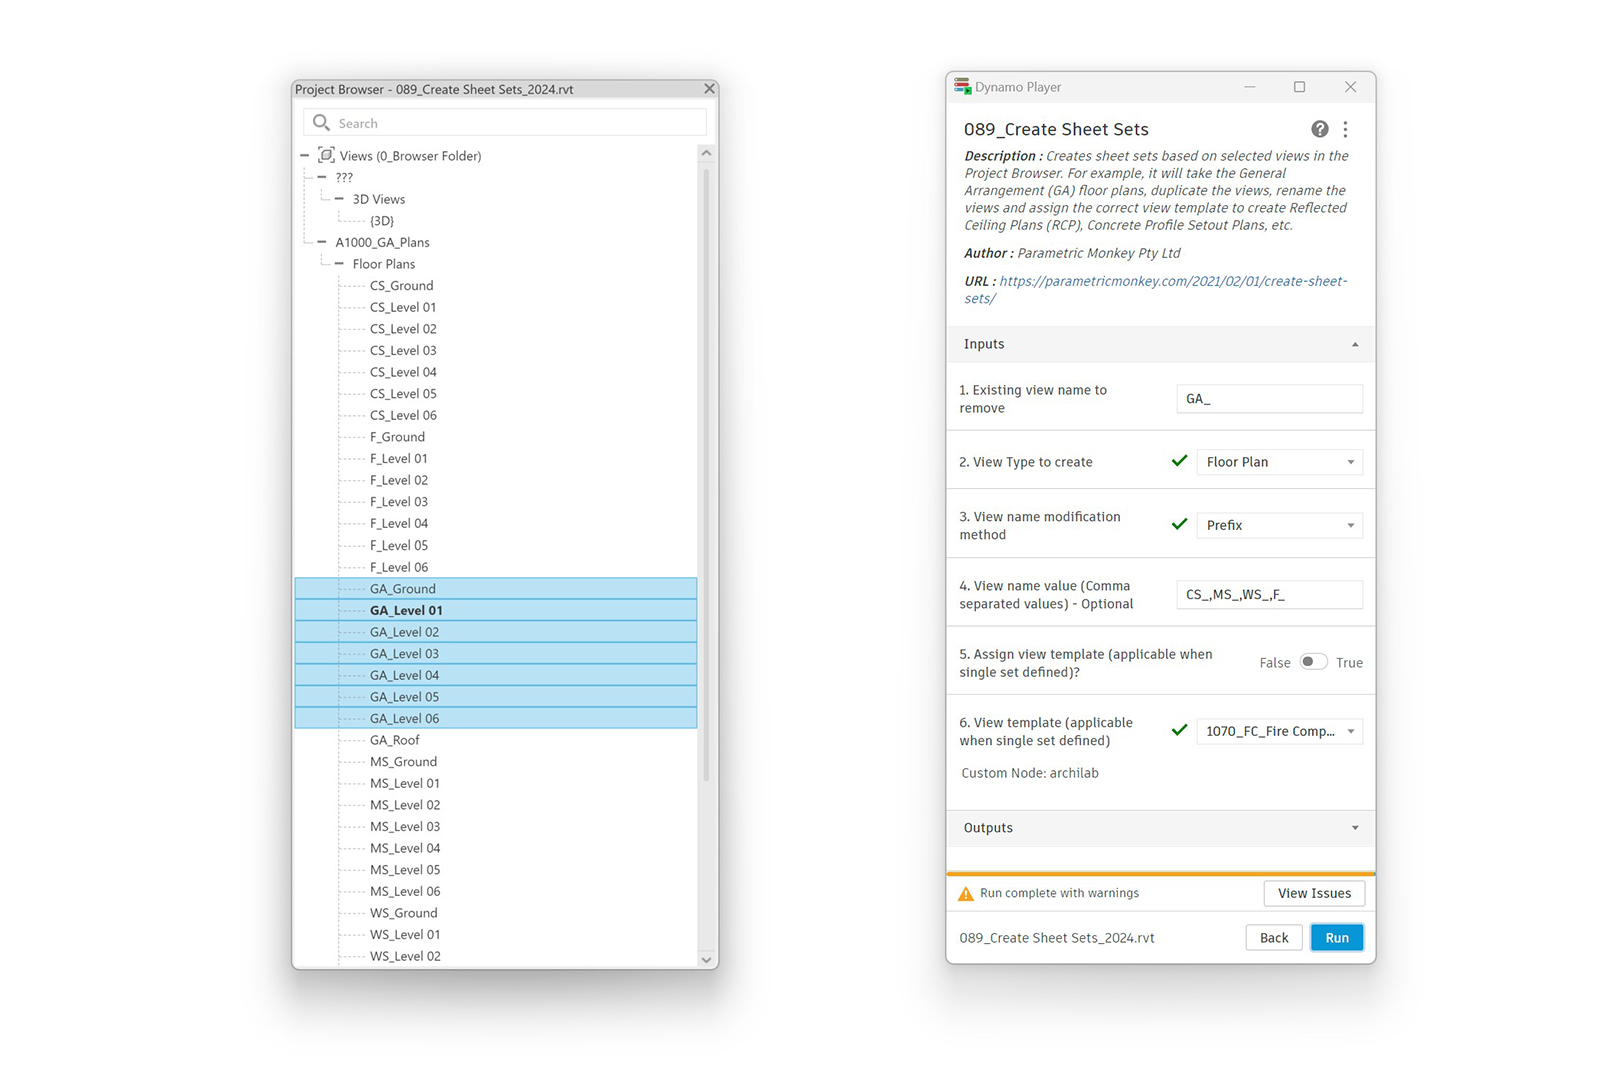Viewport: 1600px width, 1080px height.
Task: Click the View Issues button
Action: tap(1313, 893)
